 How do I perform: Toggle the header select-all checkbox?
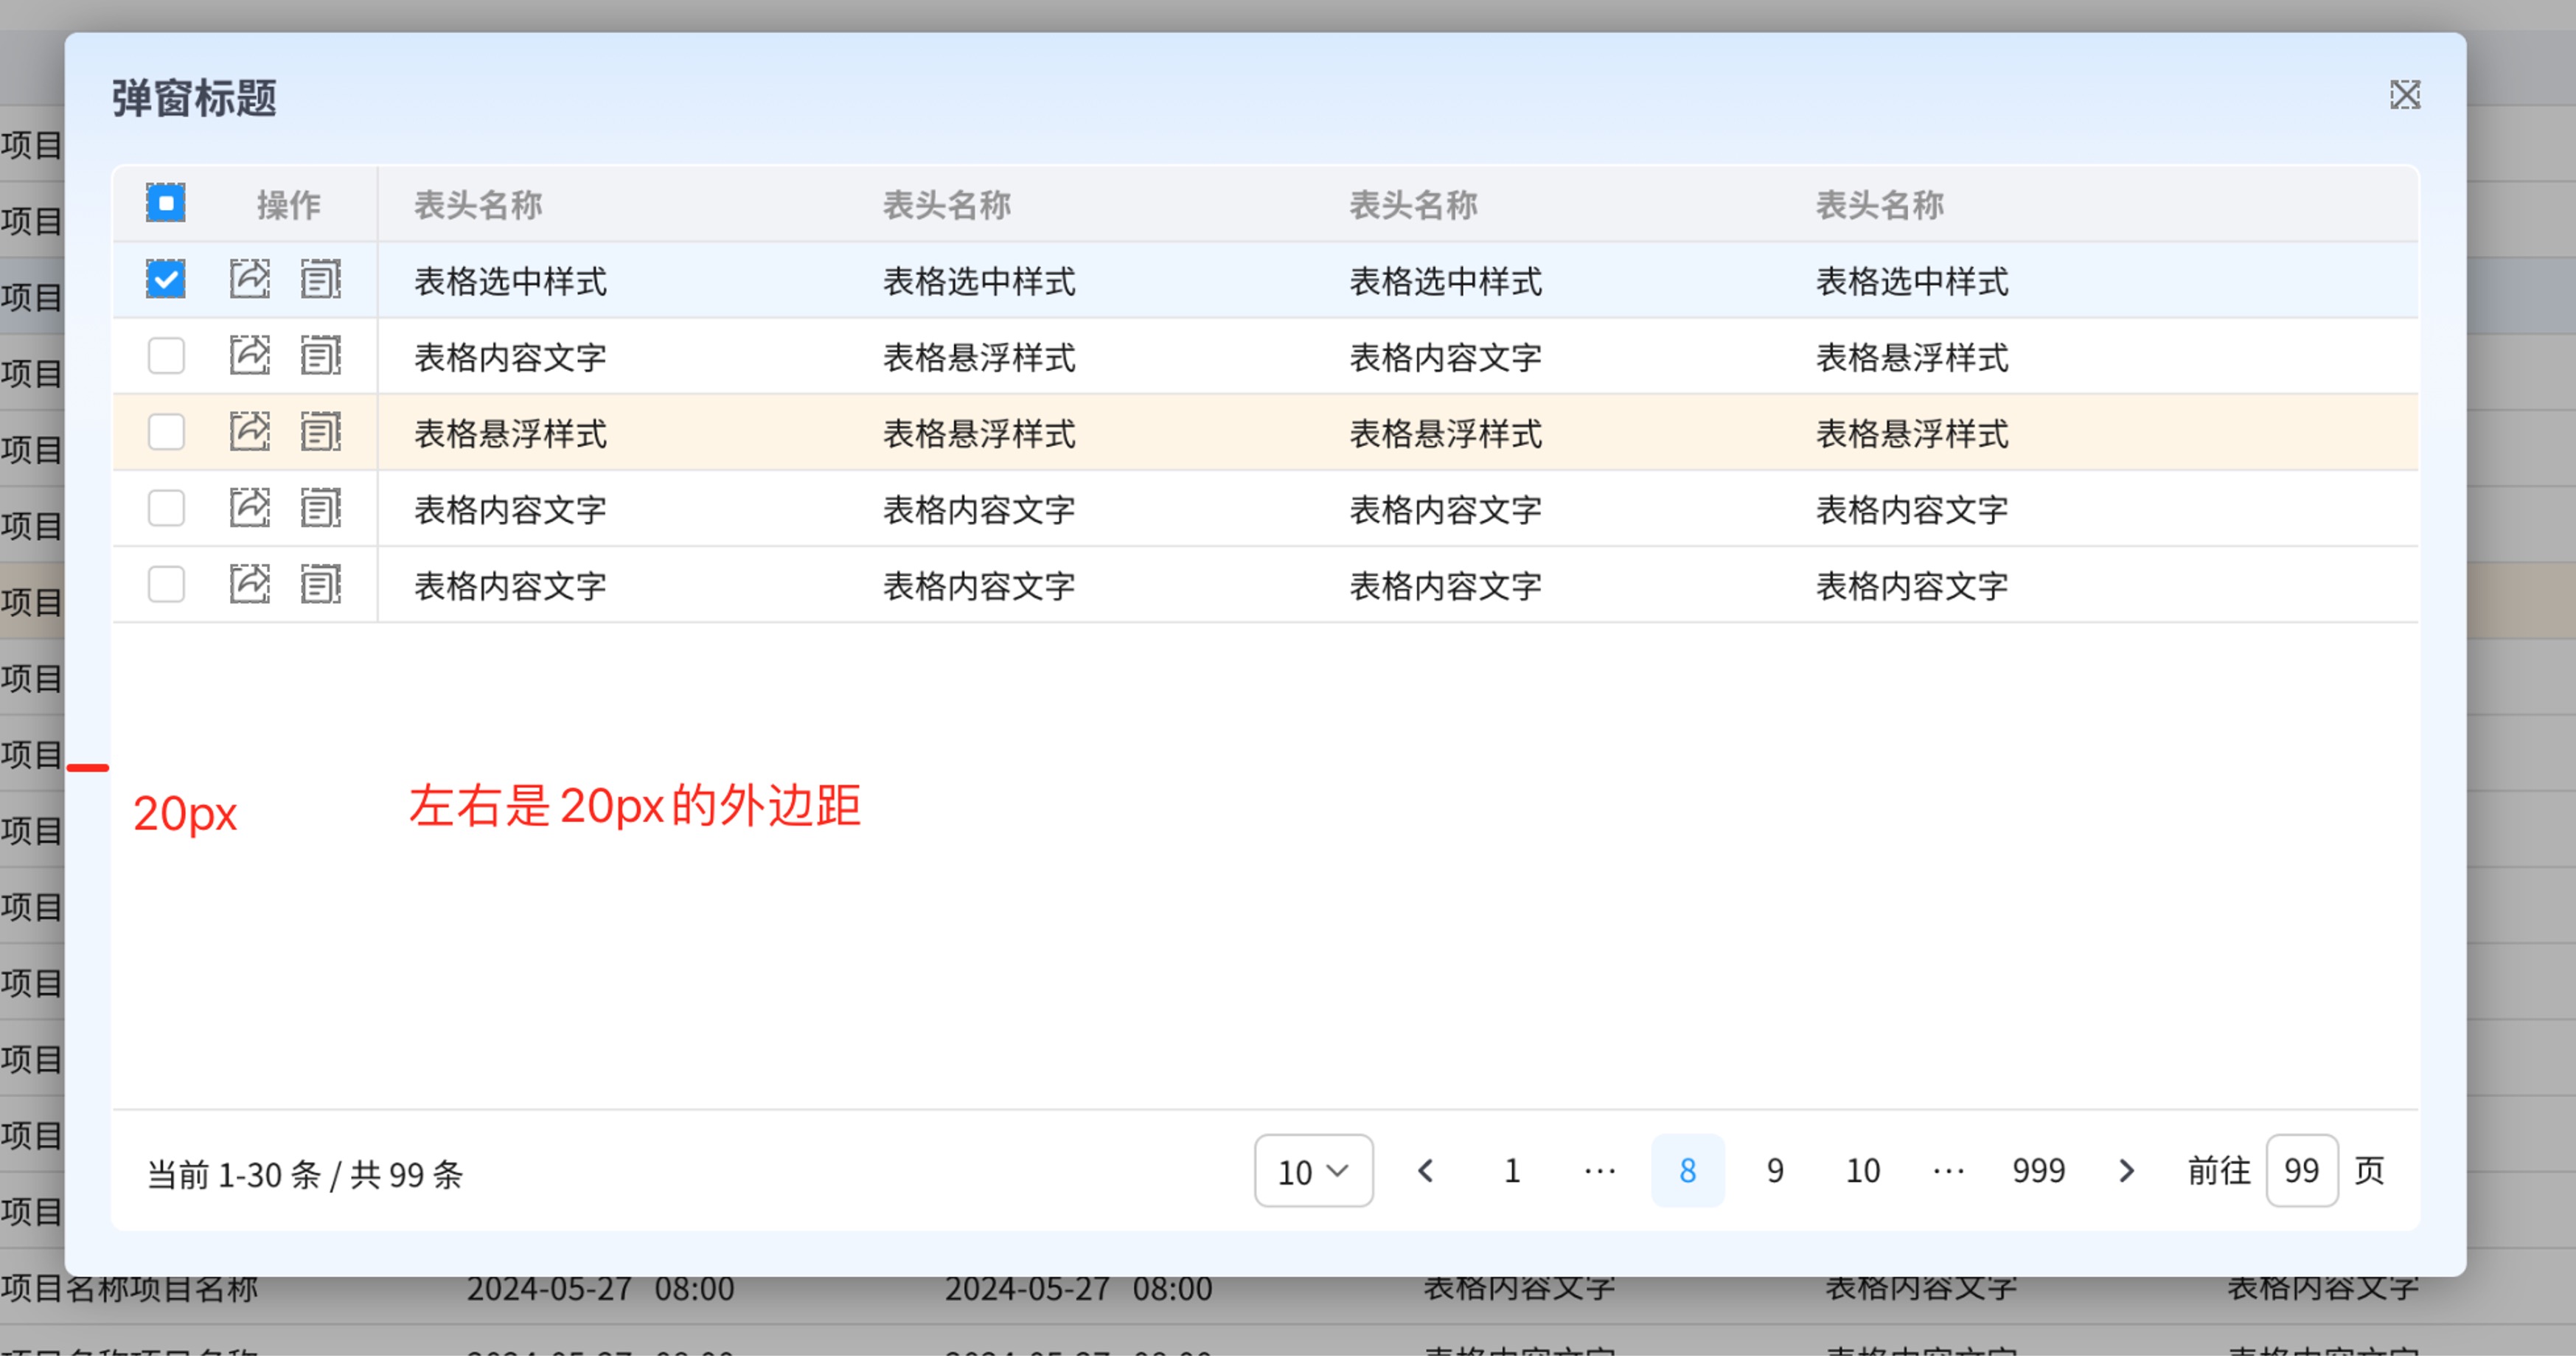coord(166,203)
